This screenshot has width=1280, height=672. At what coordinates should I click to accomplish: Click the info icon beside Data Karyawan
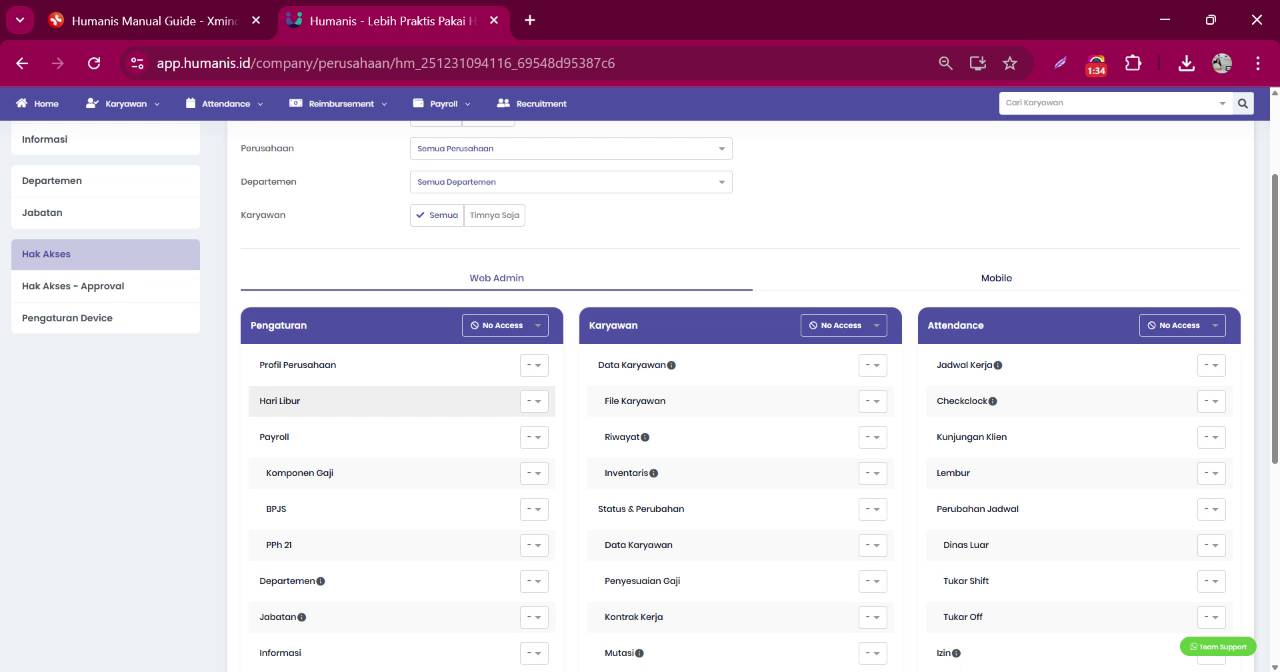[671, 365]
